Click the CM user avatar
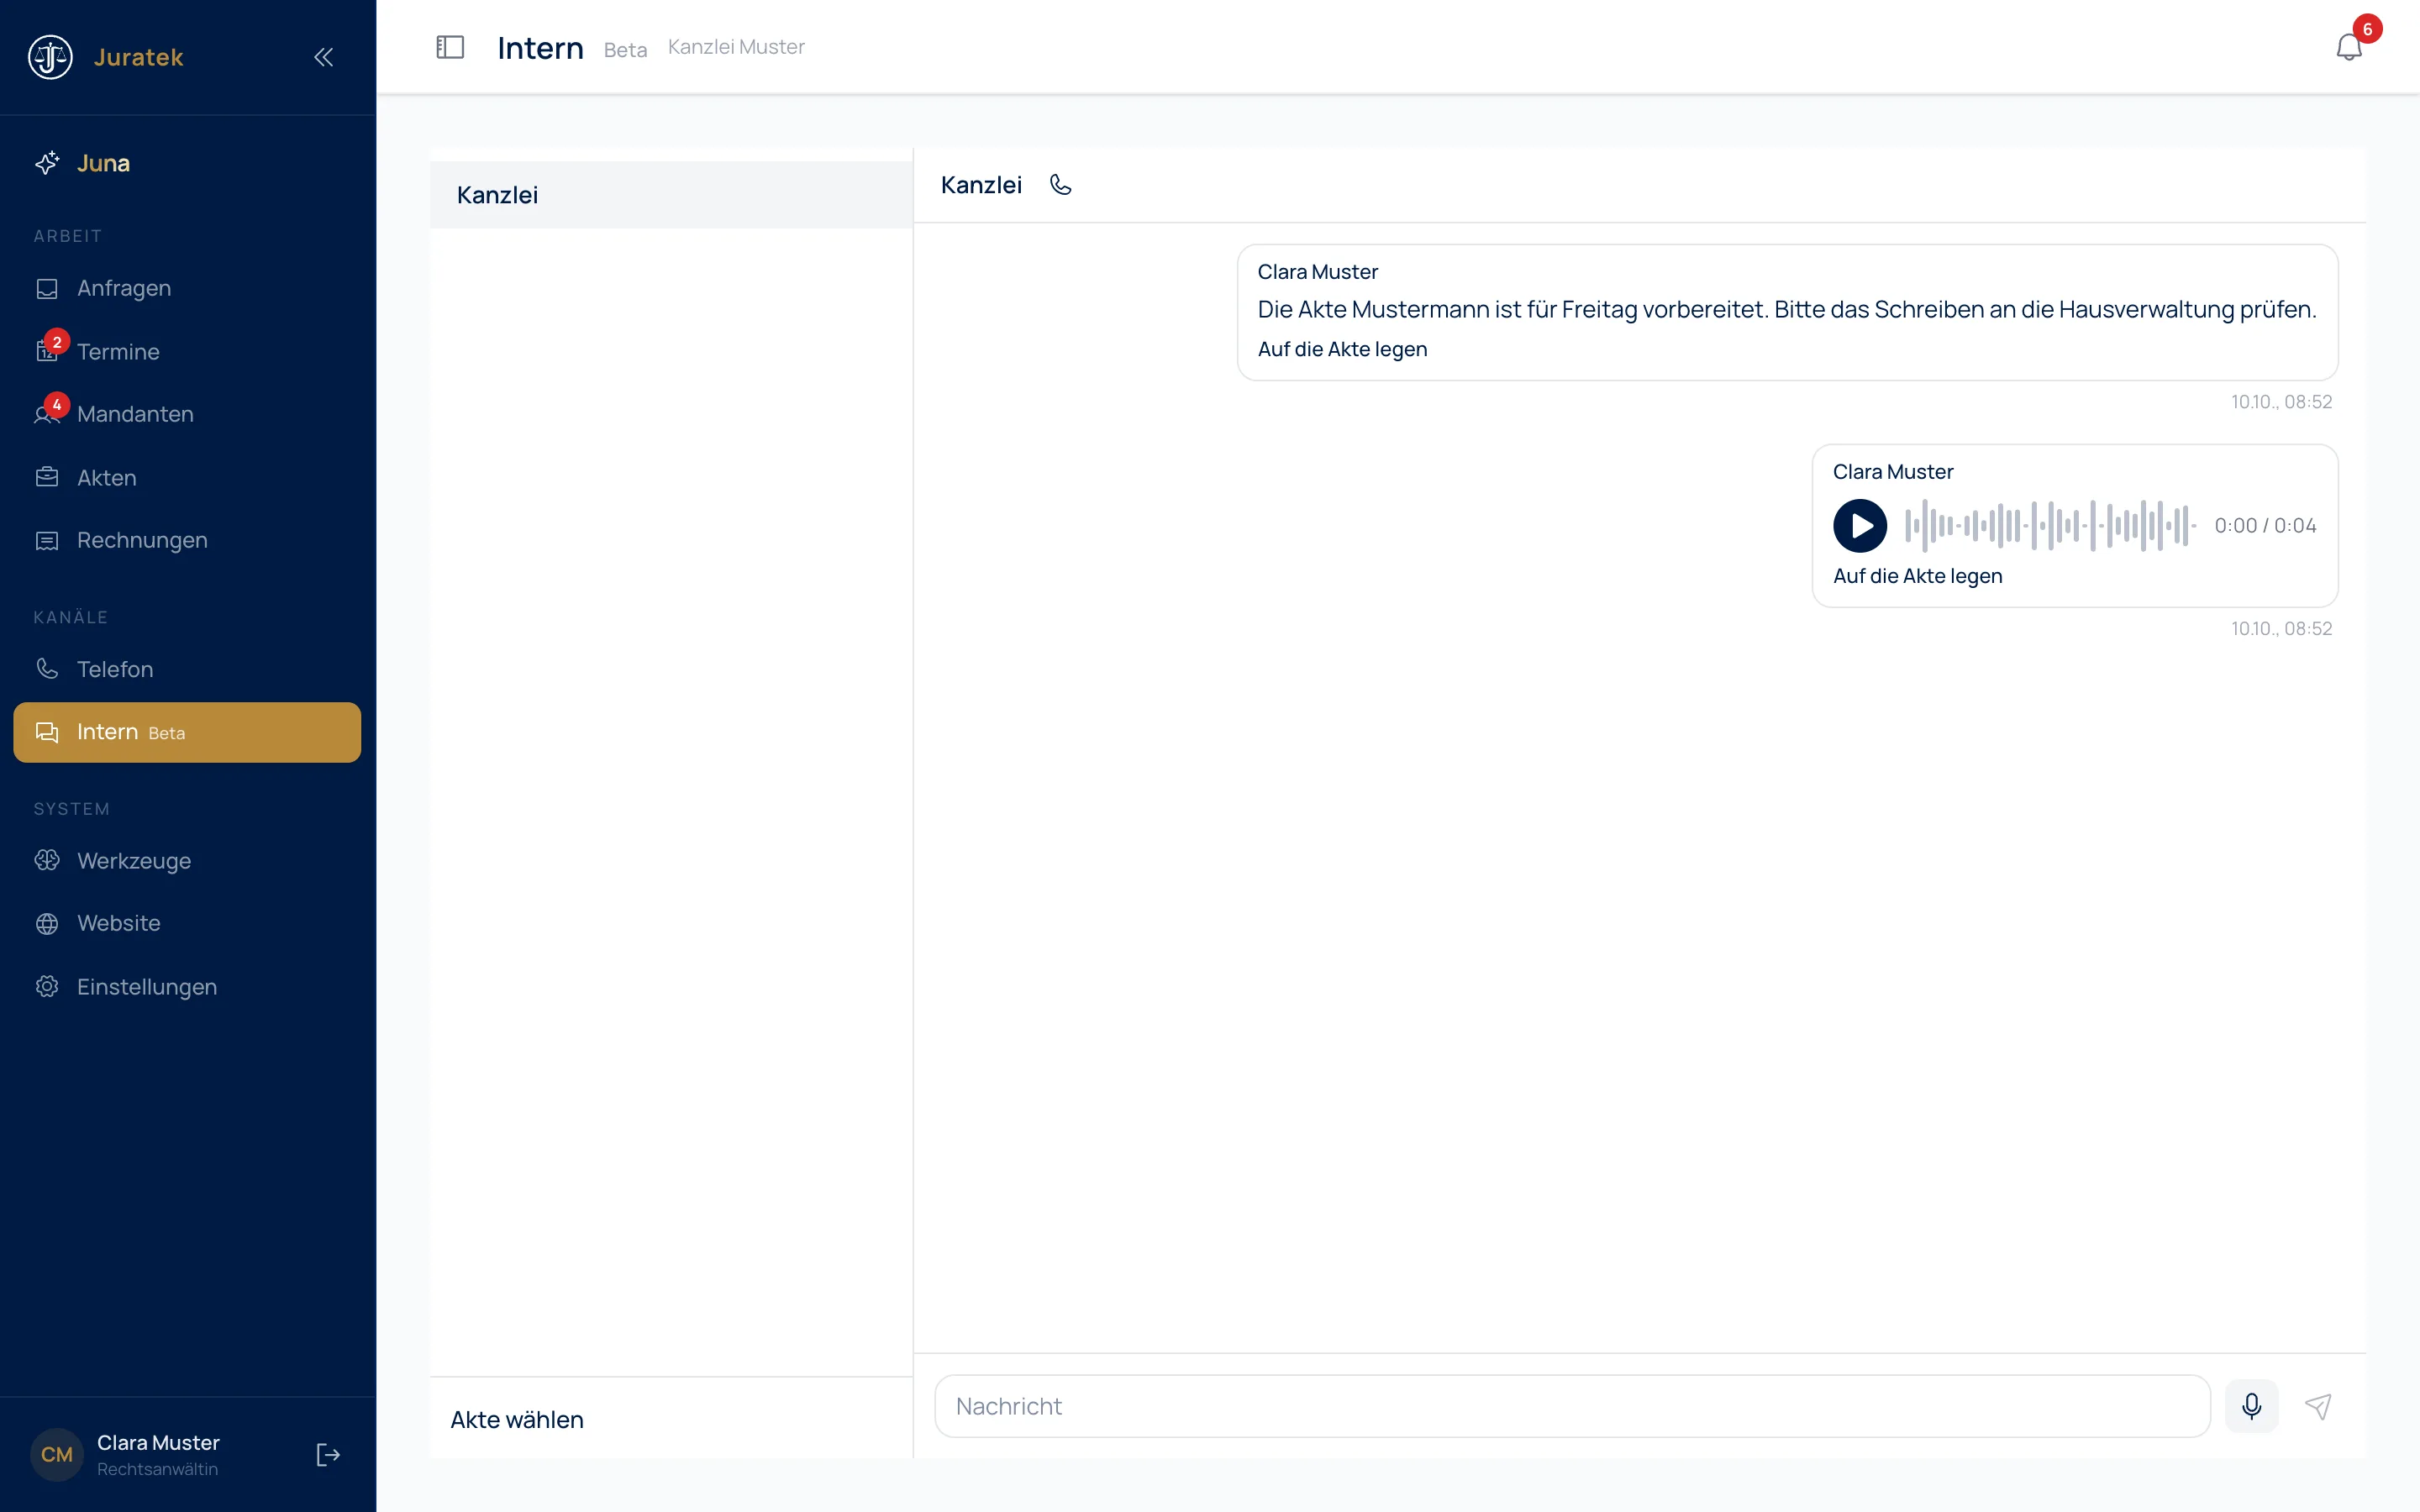2420x1512 pixels. pyautogui.click(x=57, y=1454)
